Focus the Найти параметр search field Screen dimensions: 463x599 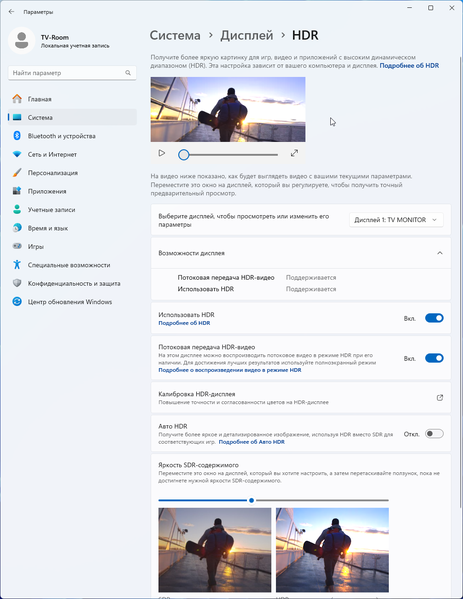coord(72,73)
